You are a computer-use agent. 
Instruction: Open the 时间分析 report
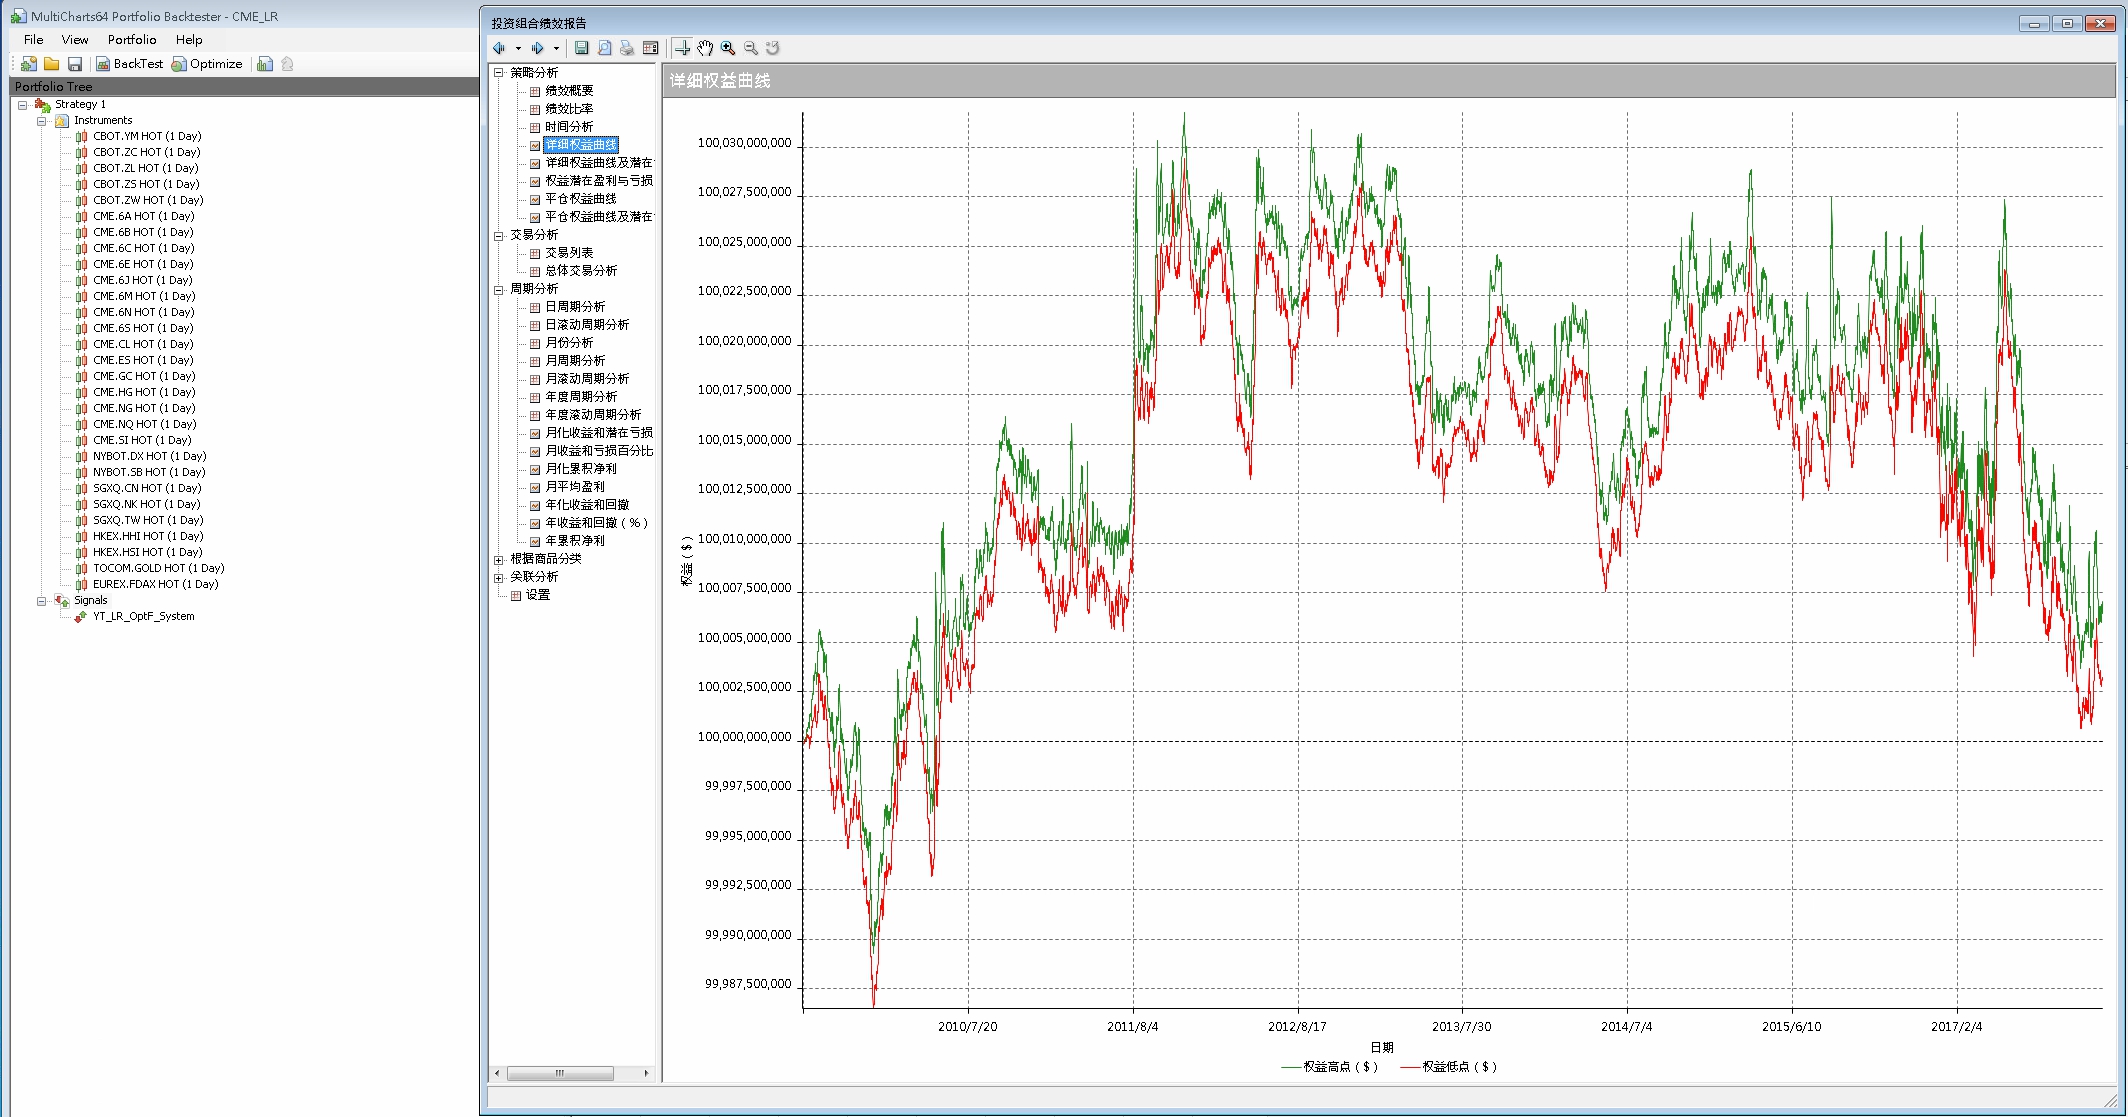click(x=569, y=127)
